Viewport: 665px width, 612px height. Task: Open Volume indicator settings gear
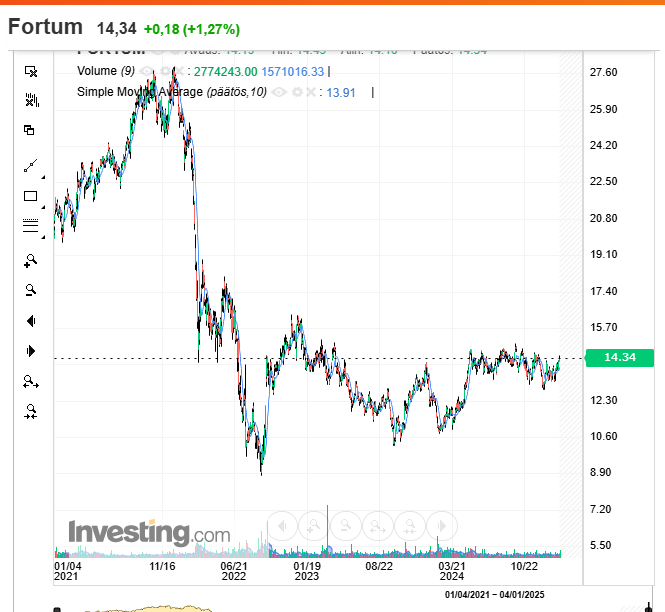165,71
